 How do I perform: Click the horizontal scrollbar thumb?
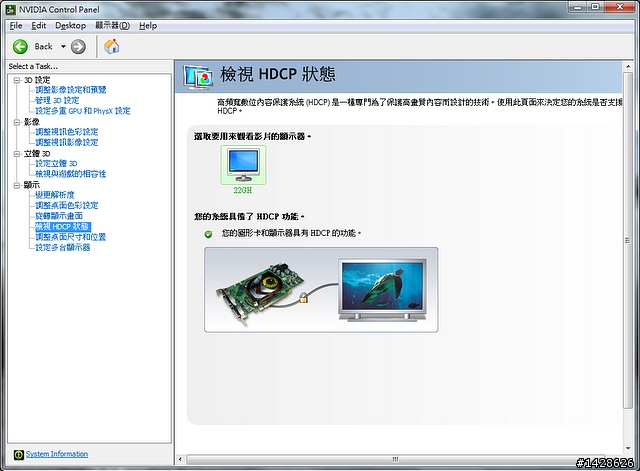click(x=395, y=460)
